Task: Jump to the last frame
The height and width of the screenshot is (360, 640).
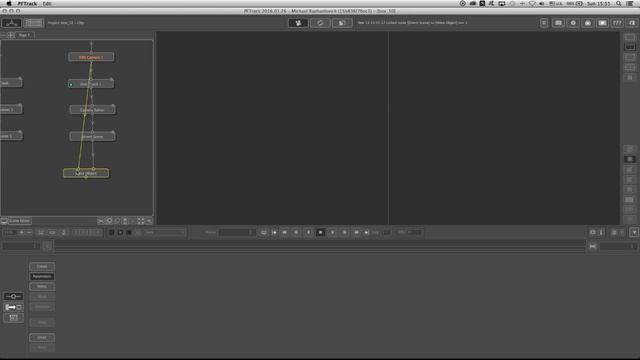Action: click(367, 232)
